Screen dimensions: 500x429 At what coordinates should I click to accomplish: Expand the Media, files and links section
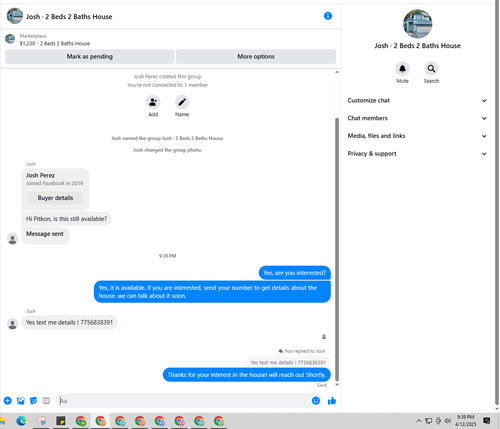pos(417,136)
